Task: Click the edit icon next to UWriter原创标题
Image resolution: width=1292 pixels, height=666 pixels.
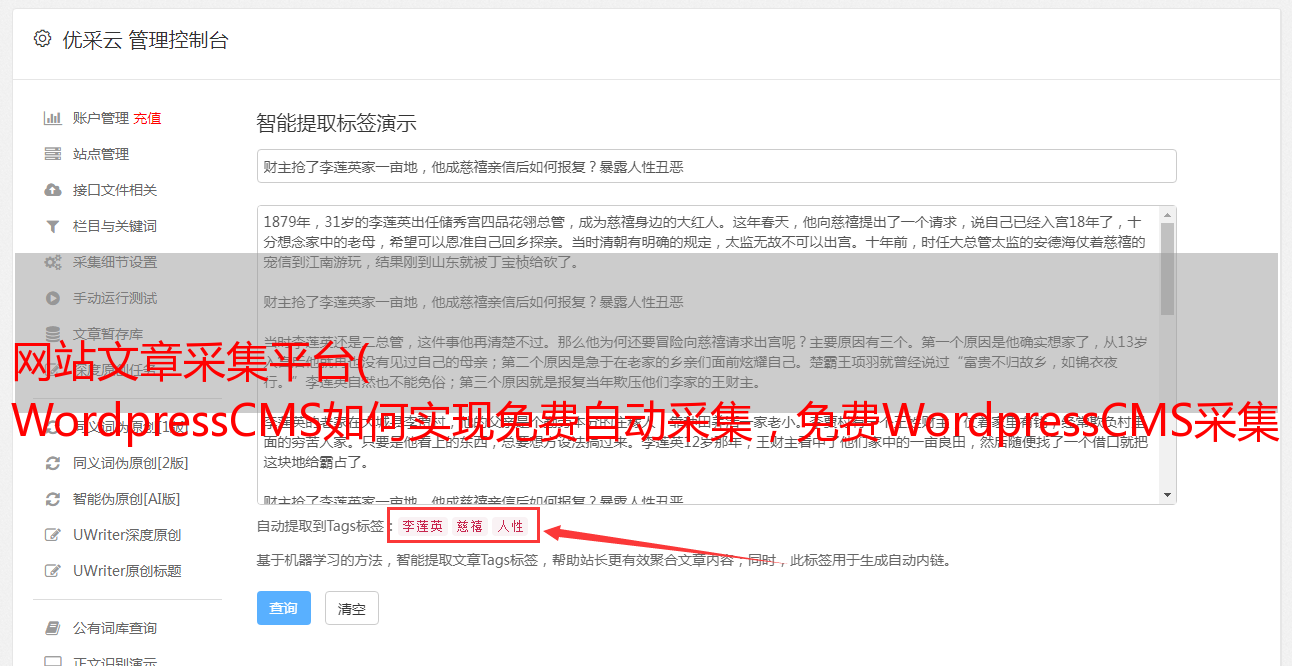Action: [x=52, y=571]
